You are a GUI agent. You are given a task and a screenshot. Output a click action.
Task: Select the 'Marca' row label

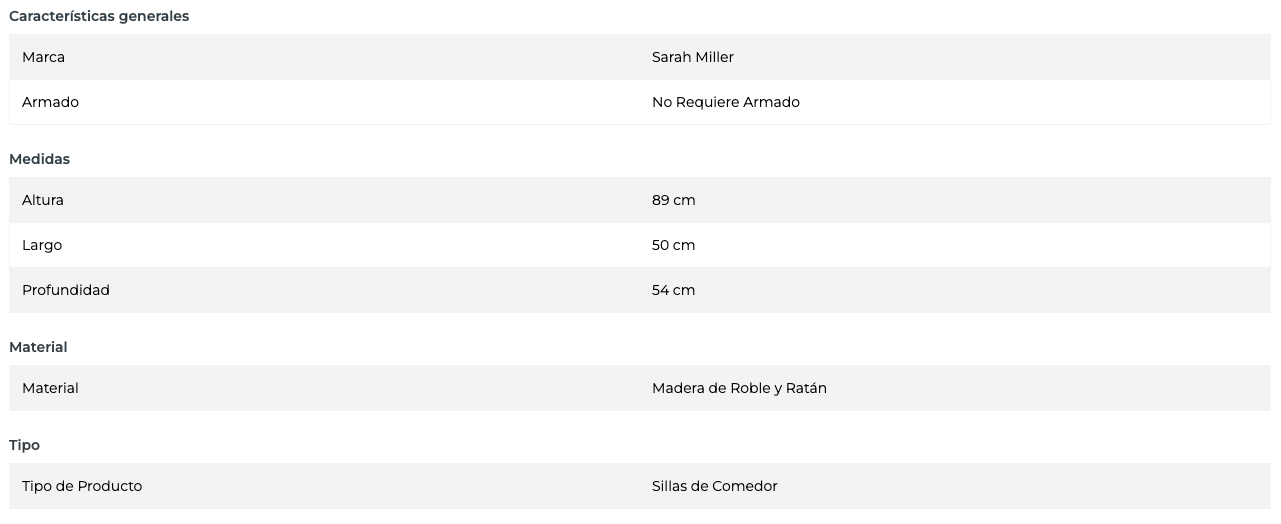pos(43,57)
